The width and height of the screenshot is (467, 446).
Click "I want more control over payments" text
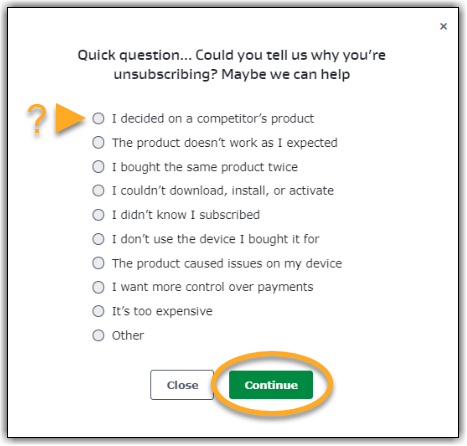pyautogui.click(x=213, y=287)
